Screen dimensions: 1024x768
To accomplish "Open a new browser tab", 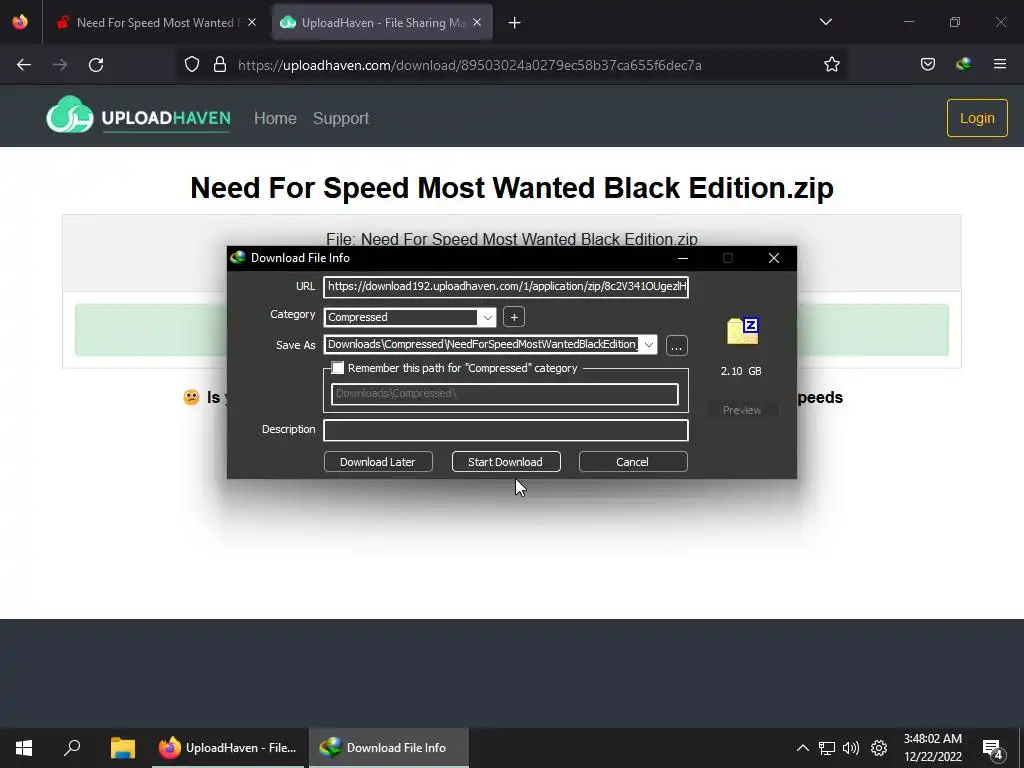I will (x=515, y=23).
